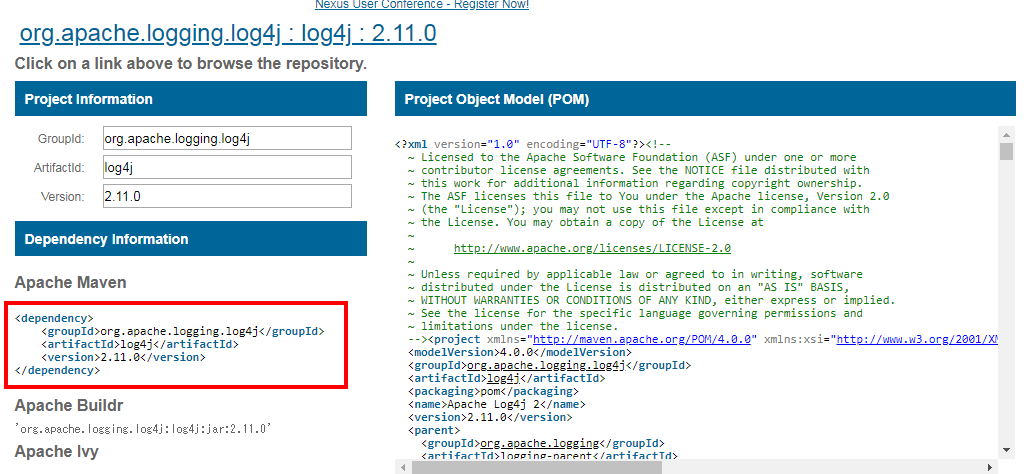Click Buildr string 'org.apache.logging.log4j:log4j:jar:2.11.0'

pyautogui.click(x=143, y=429)
